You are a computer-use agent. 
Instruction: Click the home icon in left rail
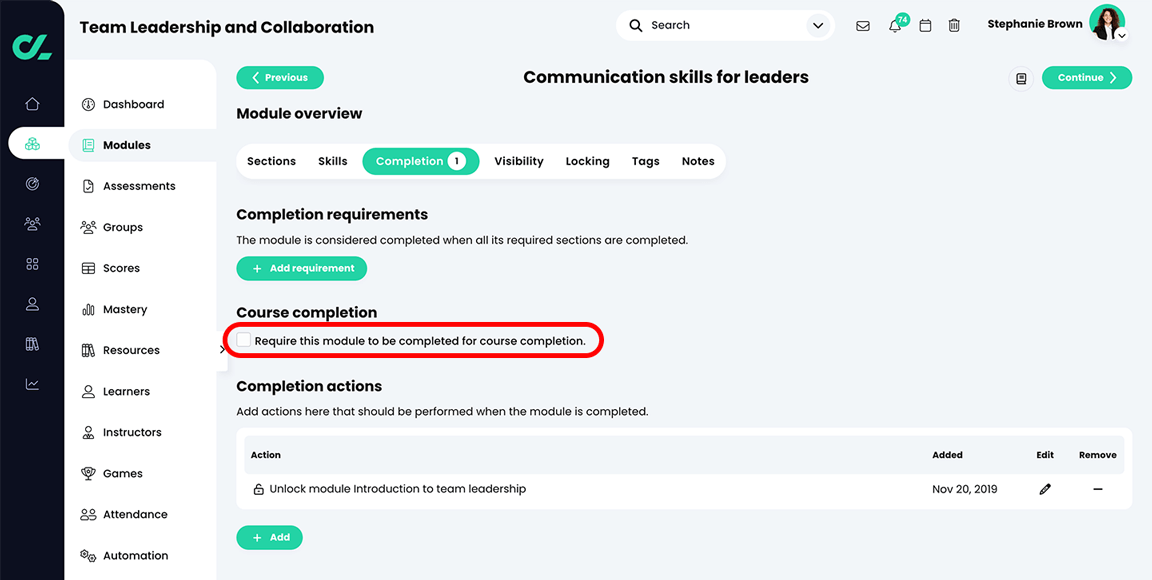[x=32, y=104]
